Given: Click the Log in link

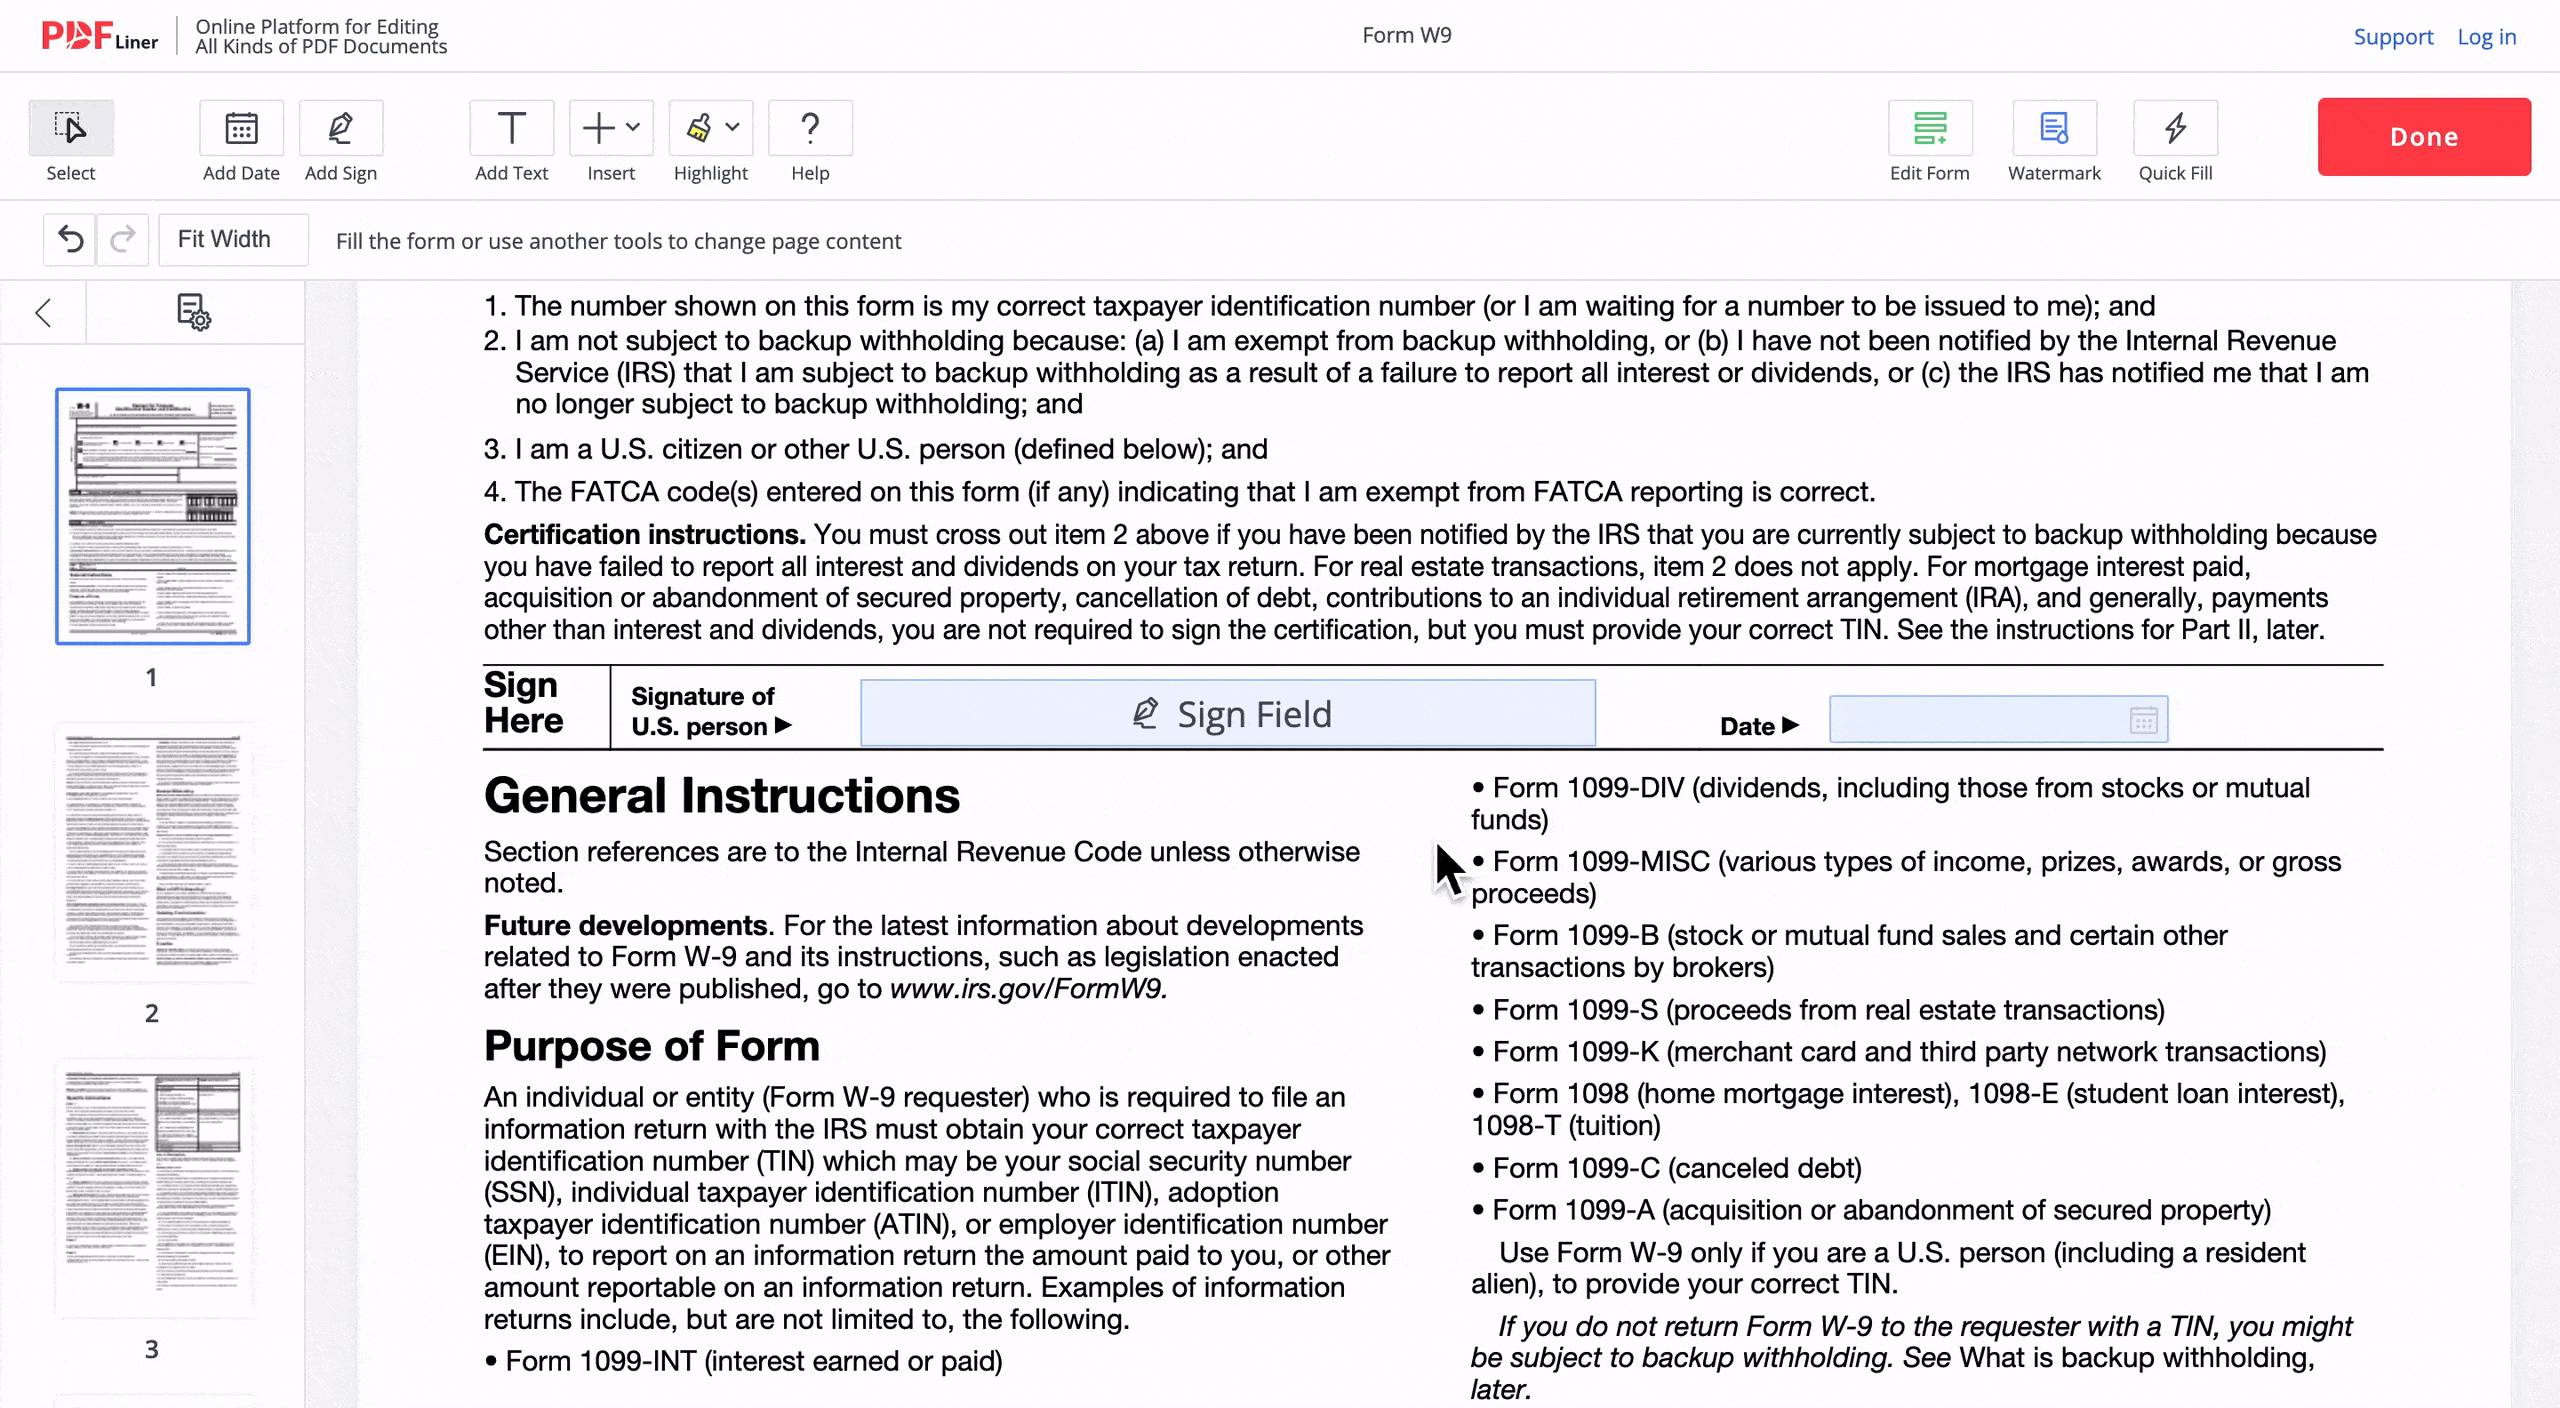Looking at the screenshot, I should 2486,37.
